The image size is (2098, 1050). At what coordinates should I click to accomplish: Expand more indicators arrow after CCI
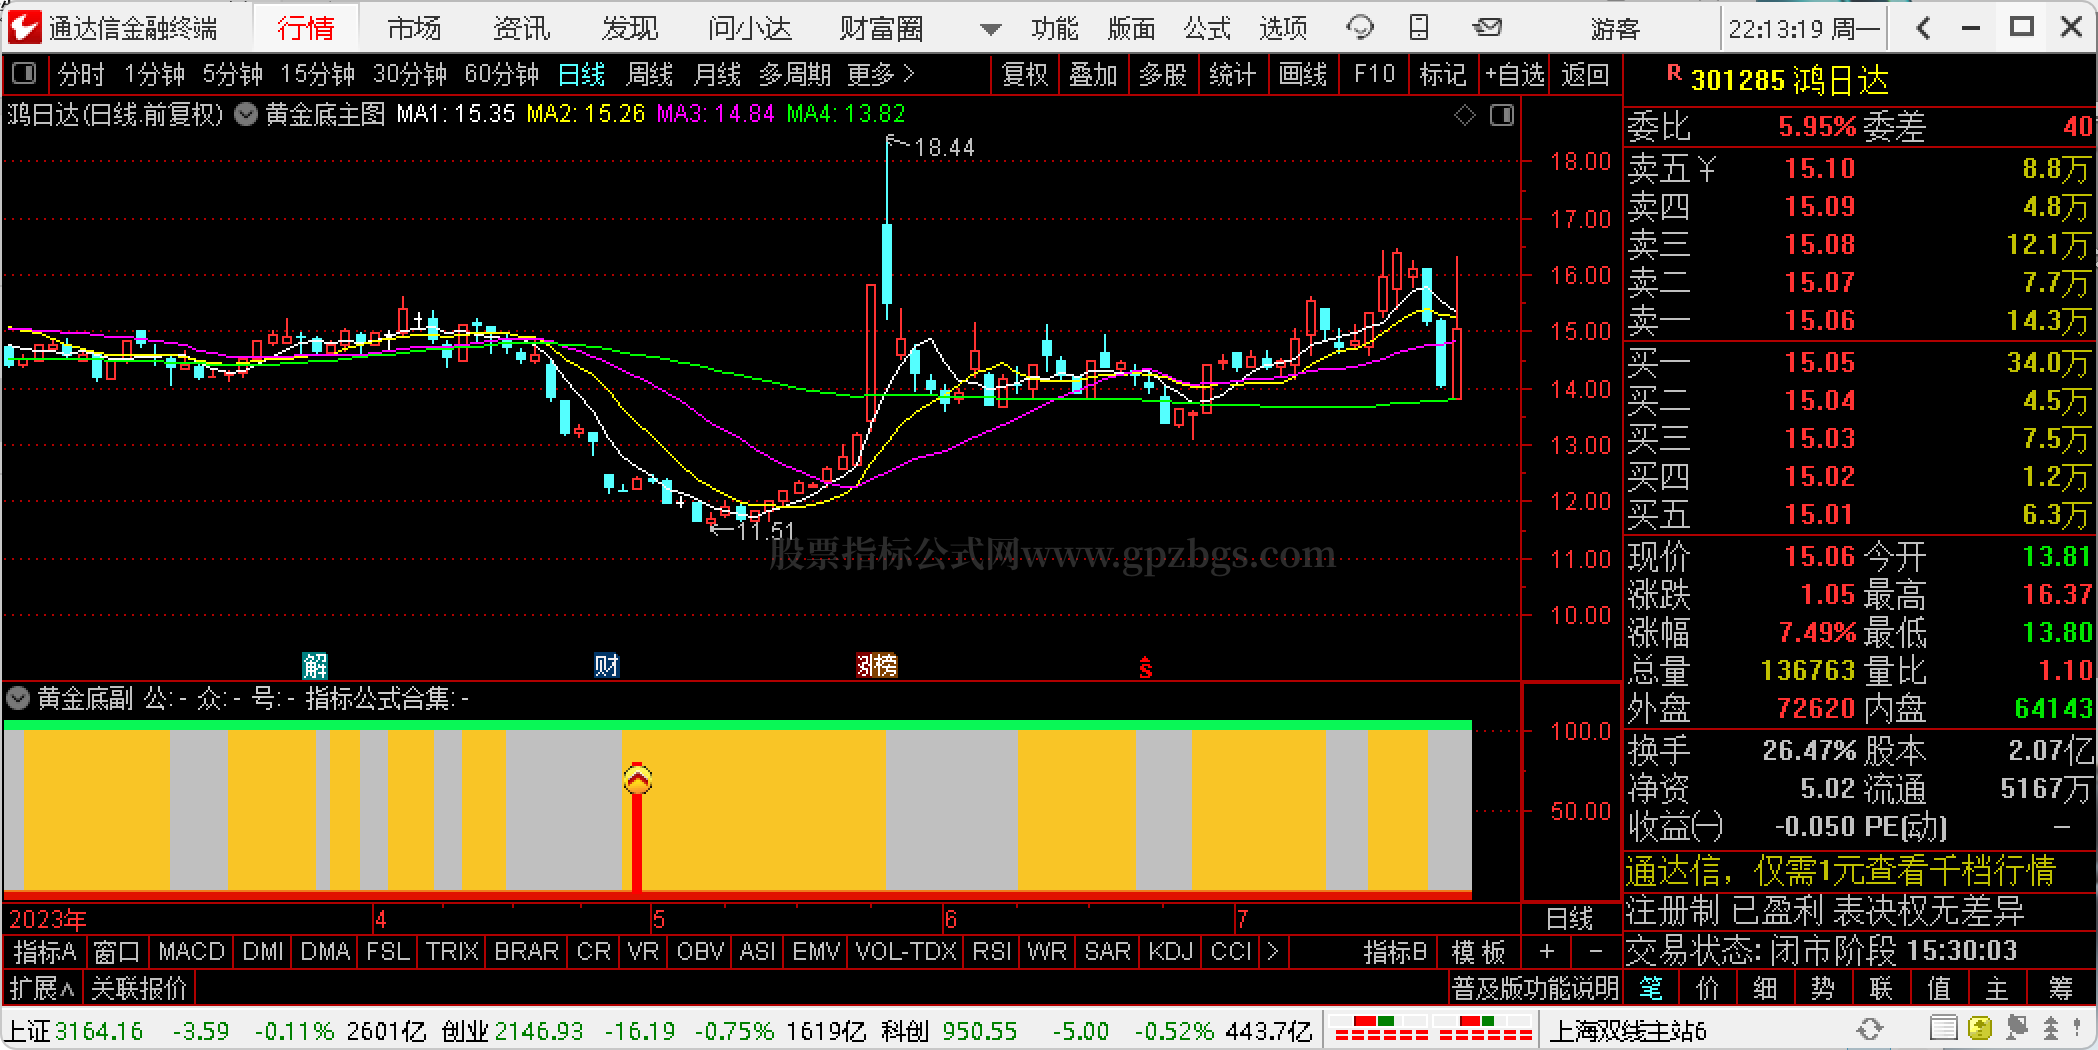pos(1273,952)
